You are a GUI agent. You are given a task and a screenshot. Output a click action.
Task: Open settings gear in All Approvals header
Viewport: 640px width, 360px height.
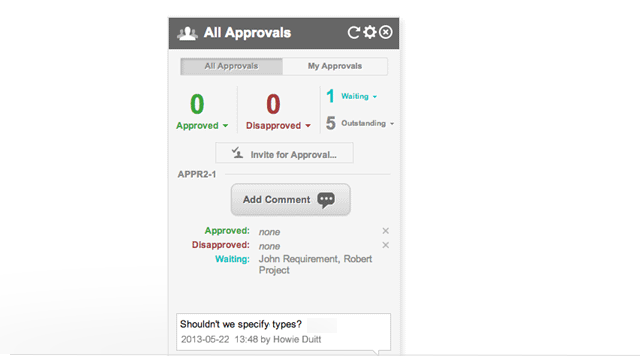370,32
